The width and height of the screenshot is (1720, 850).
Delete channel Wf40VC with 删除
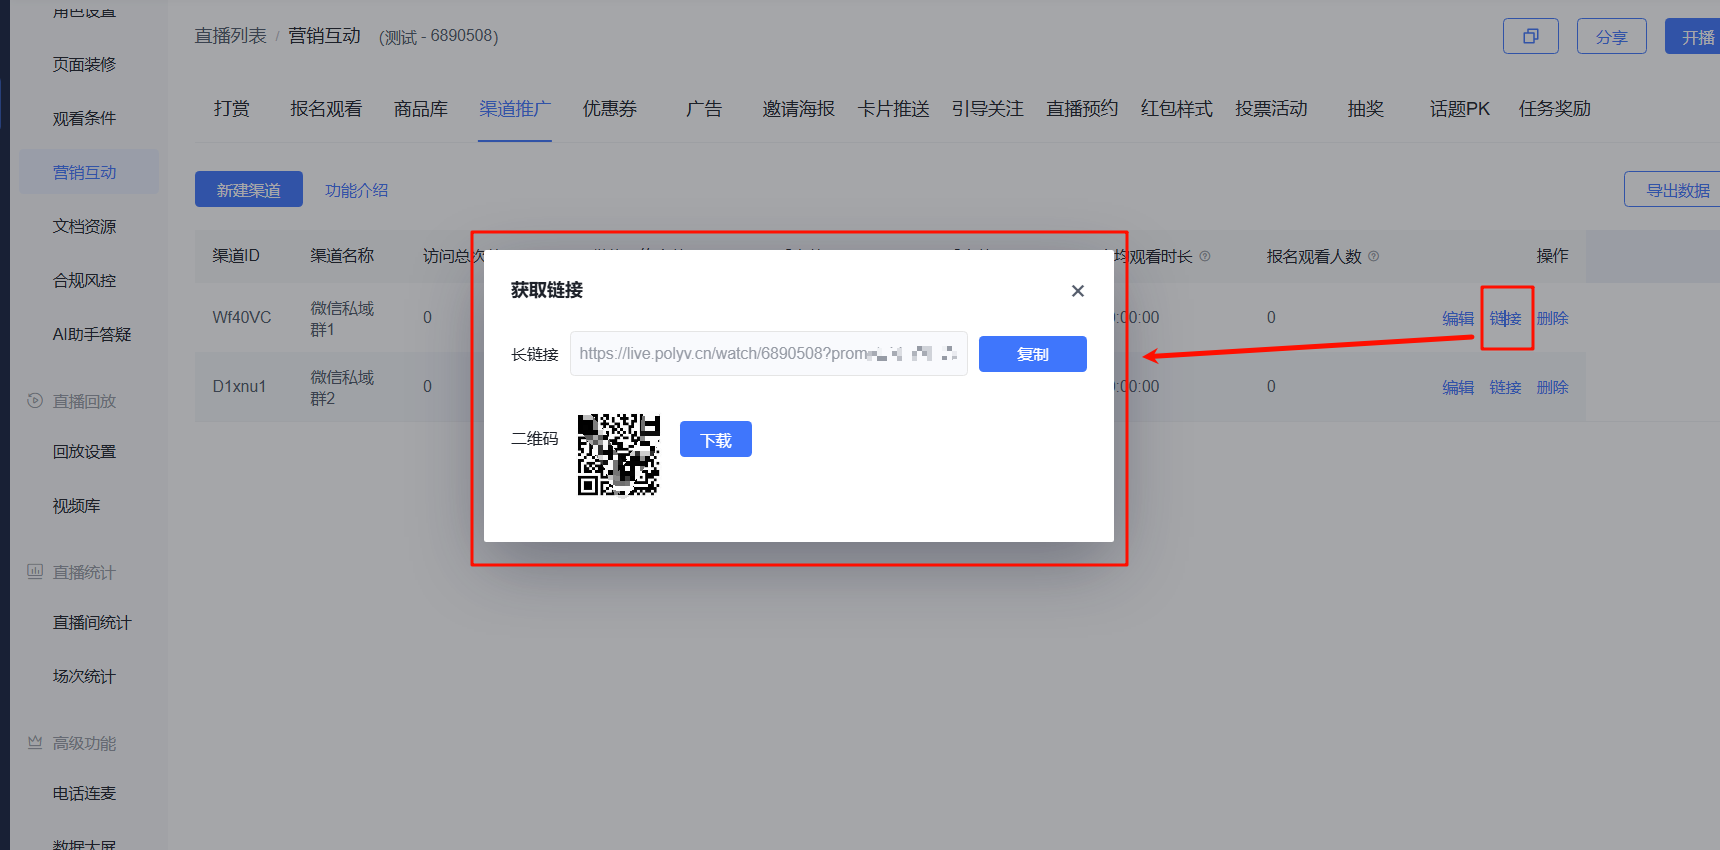pos(1552,318)
